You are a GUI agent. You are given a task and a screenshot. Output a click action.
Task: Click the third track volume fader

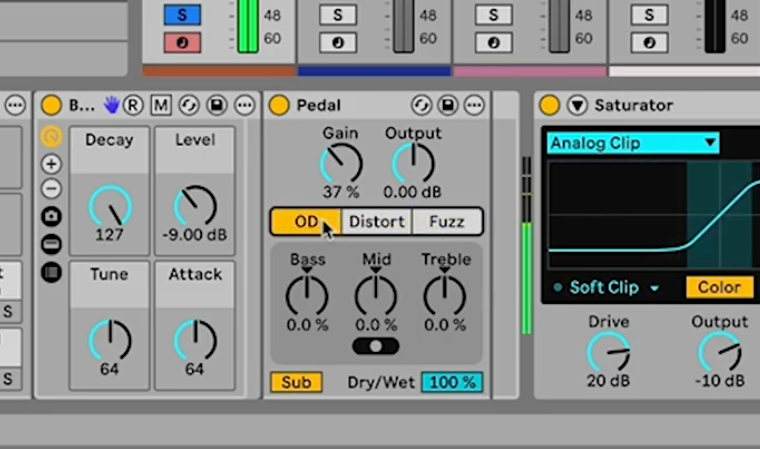[559, 26]
